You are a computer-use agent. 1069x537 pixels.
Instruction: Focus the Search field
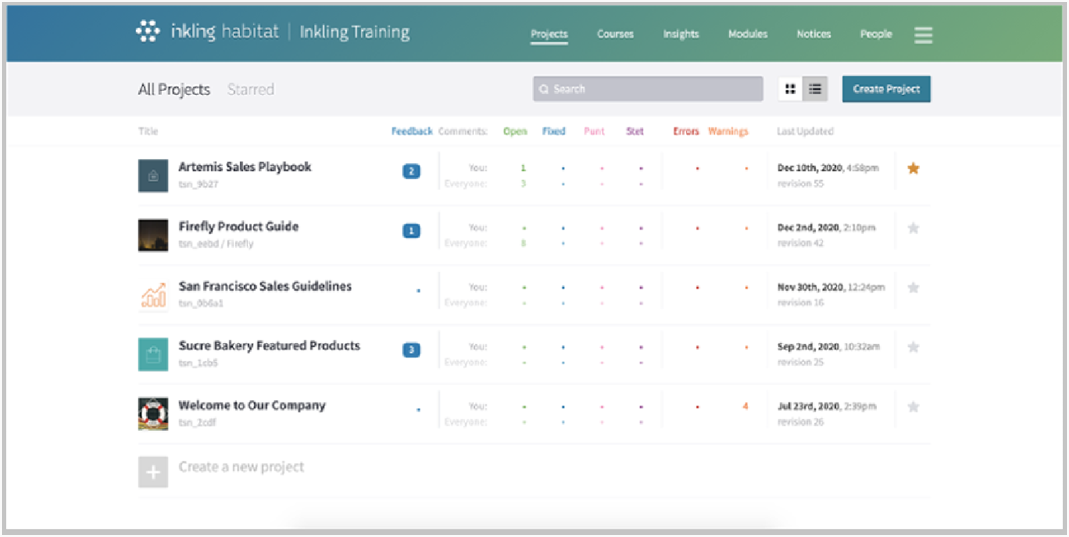point(648,89)
